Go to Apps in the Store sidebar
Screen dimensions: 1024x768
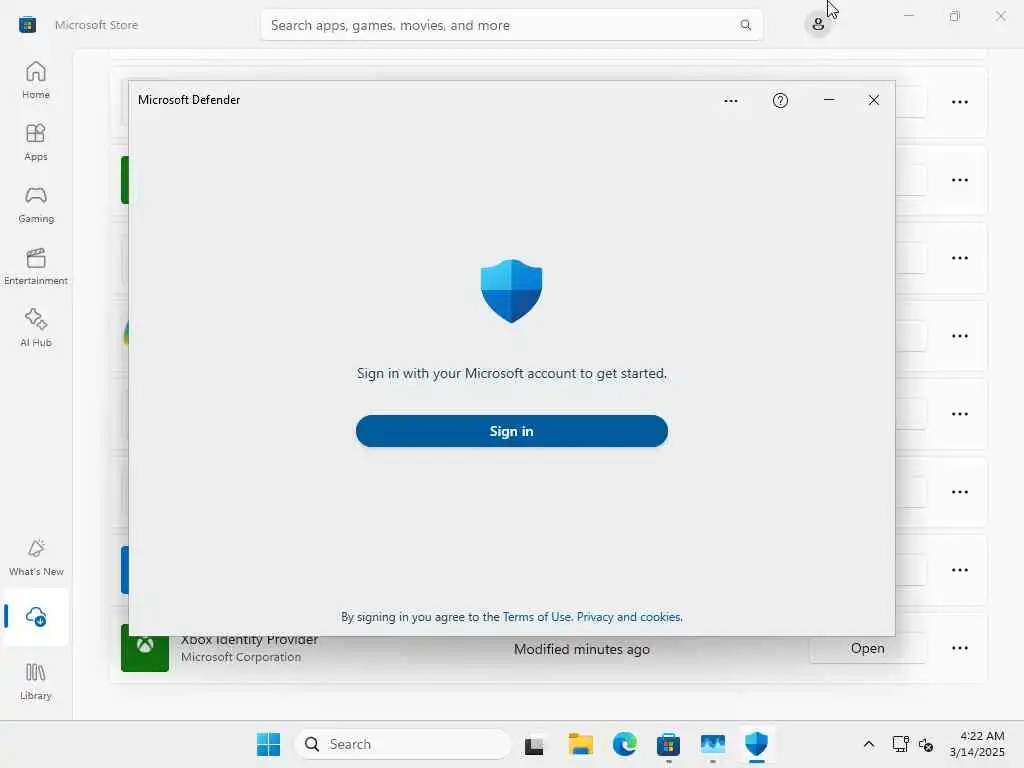tap(36, 142)
